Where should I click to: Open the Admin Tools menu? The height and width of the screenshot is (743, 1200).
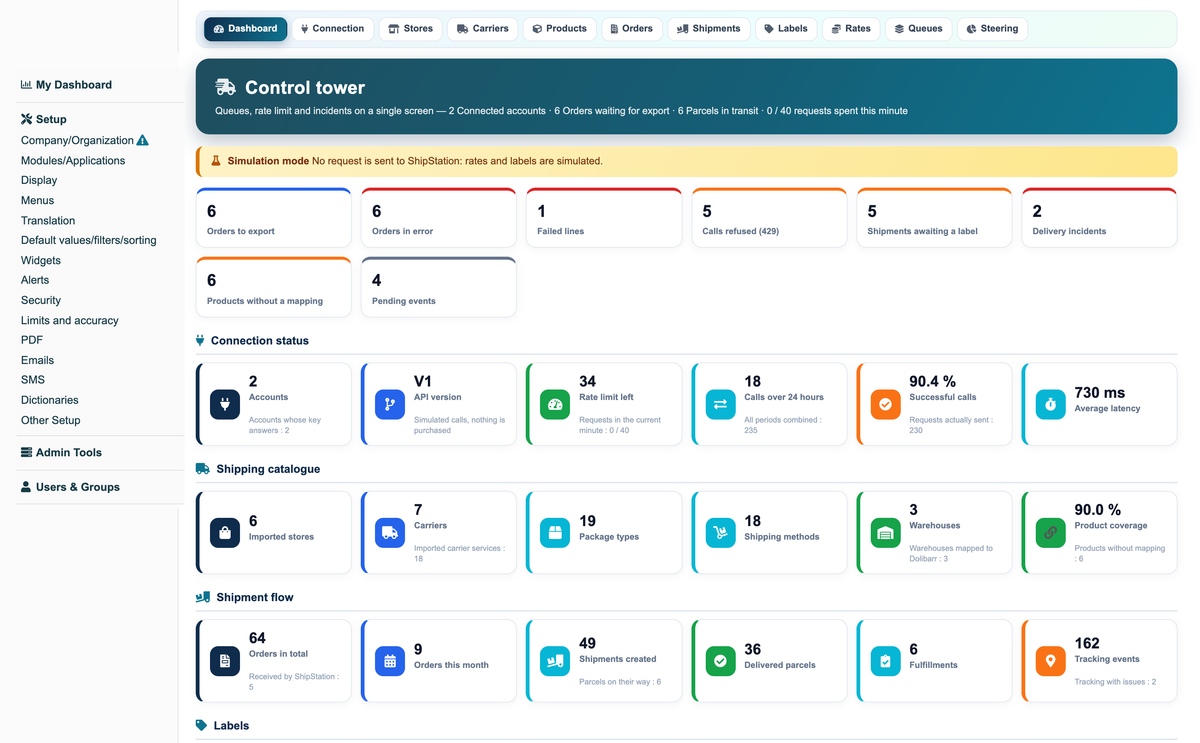pyautogui.click(x=61, y=453)
